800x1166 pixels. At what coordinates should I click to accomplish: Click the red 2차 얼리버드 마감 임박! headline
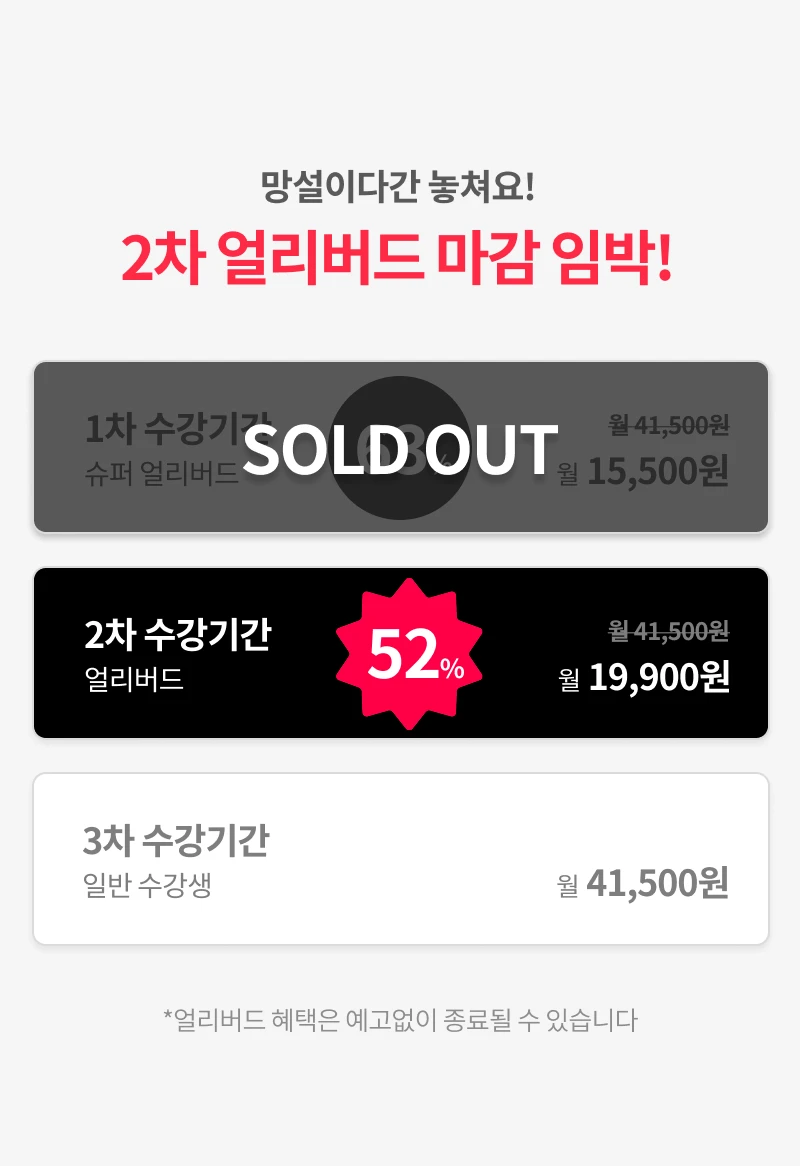(397, 259)
